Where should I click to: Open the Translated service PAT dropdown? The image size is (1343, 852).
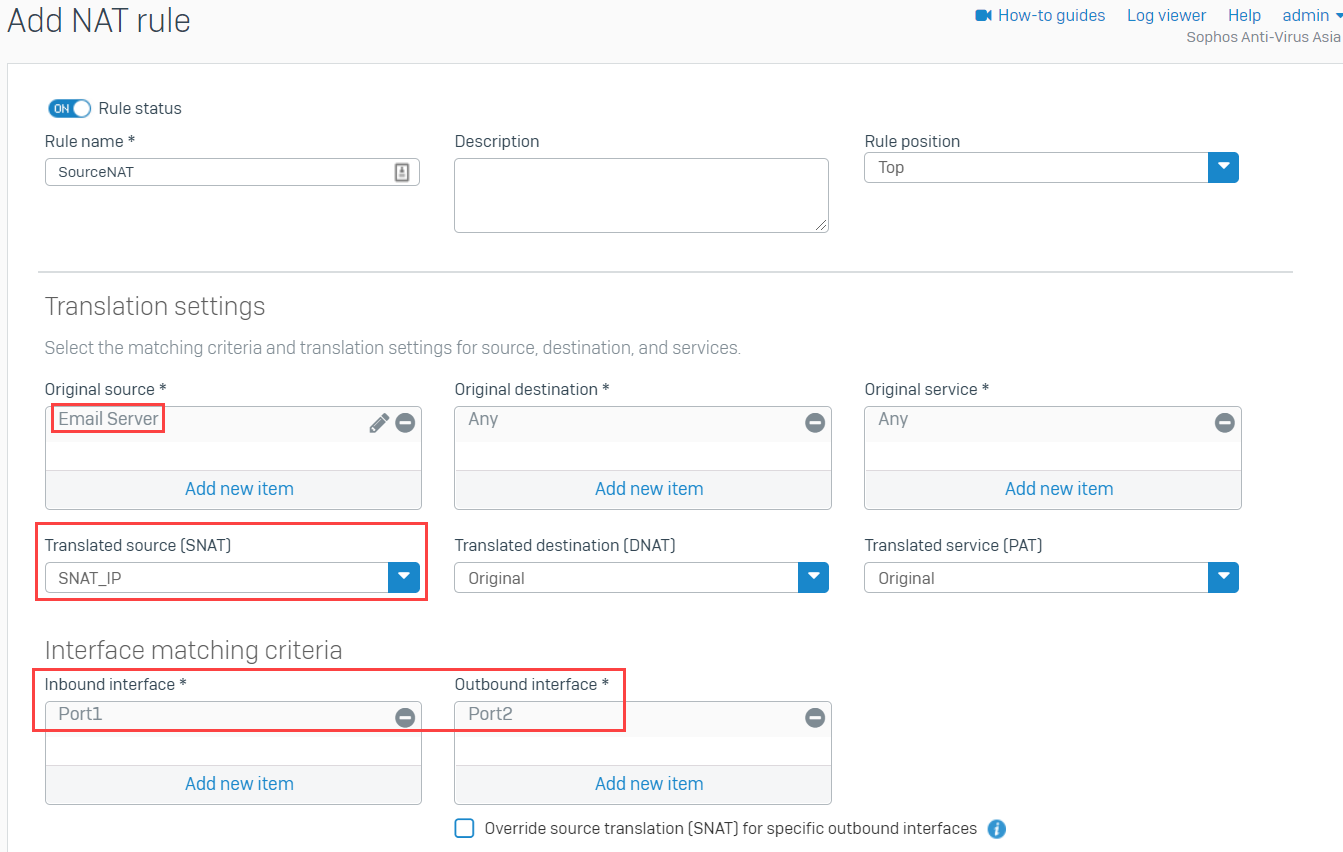tap(1223, 577)
